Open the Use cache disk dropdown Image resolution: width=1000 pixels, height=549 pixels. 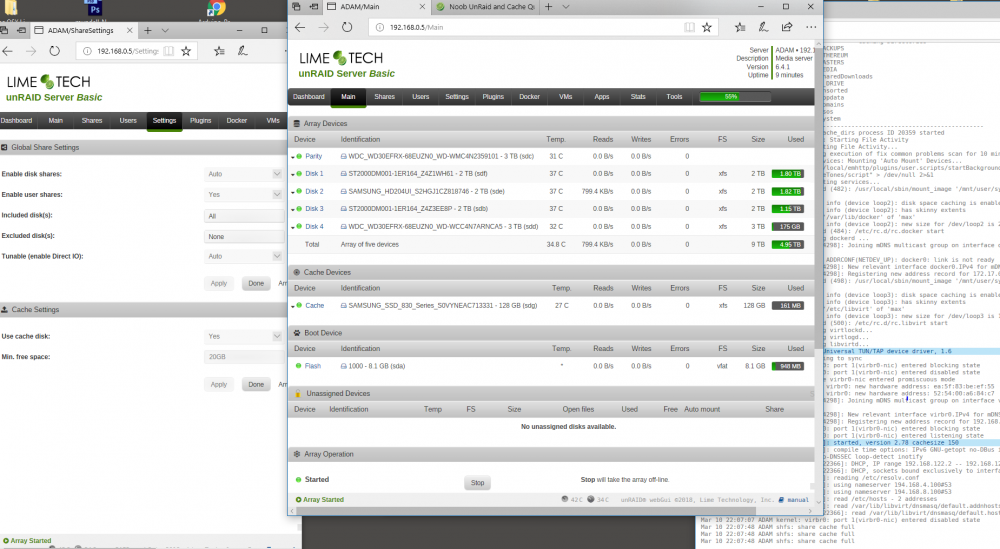point(244,336)
